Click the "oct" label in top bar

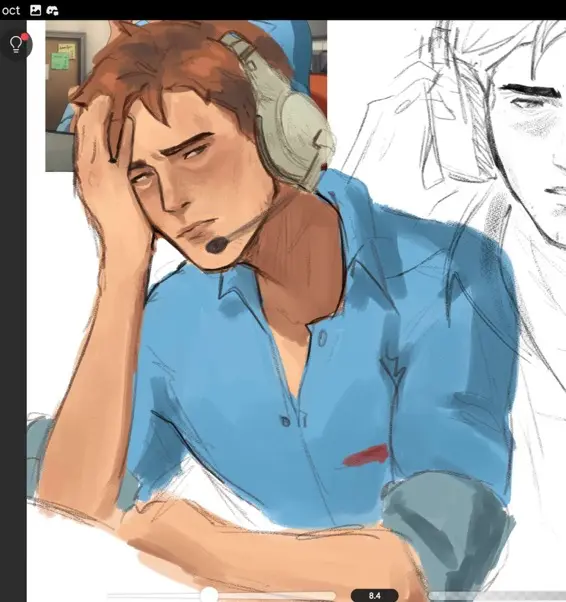[x=10, y=10]
